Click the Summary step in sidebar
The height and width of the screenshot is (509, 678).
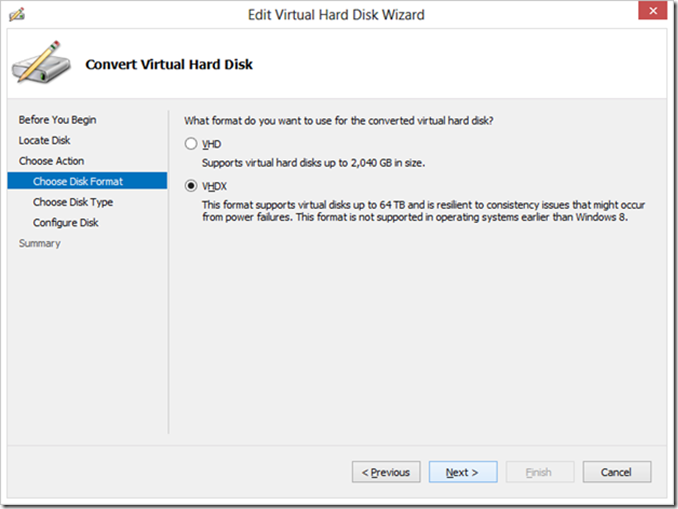39,243
